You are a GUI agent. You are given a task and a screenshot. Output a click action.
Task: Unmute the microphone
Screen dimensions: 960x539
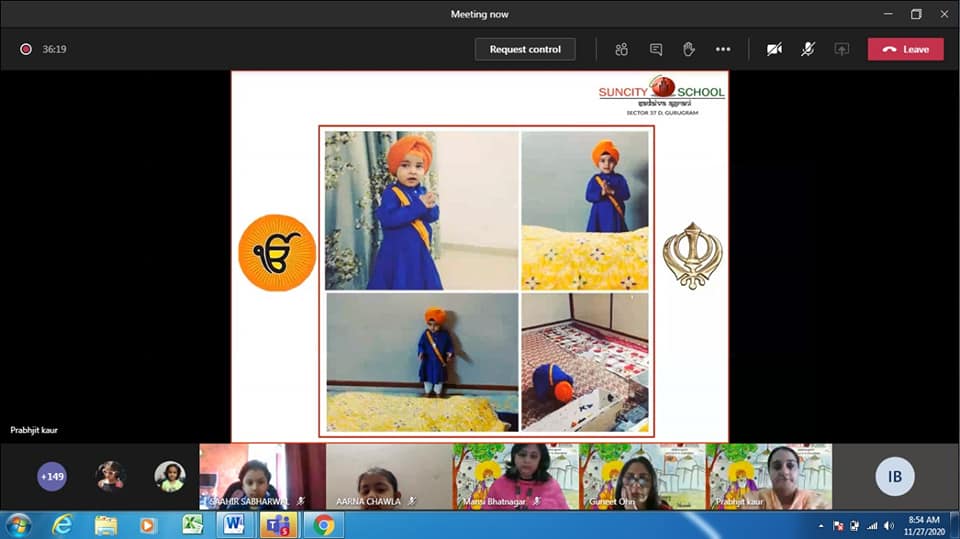[x=808, y=49]
